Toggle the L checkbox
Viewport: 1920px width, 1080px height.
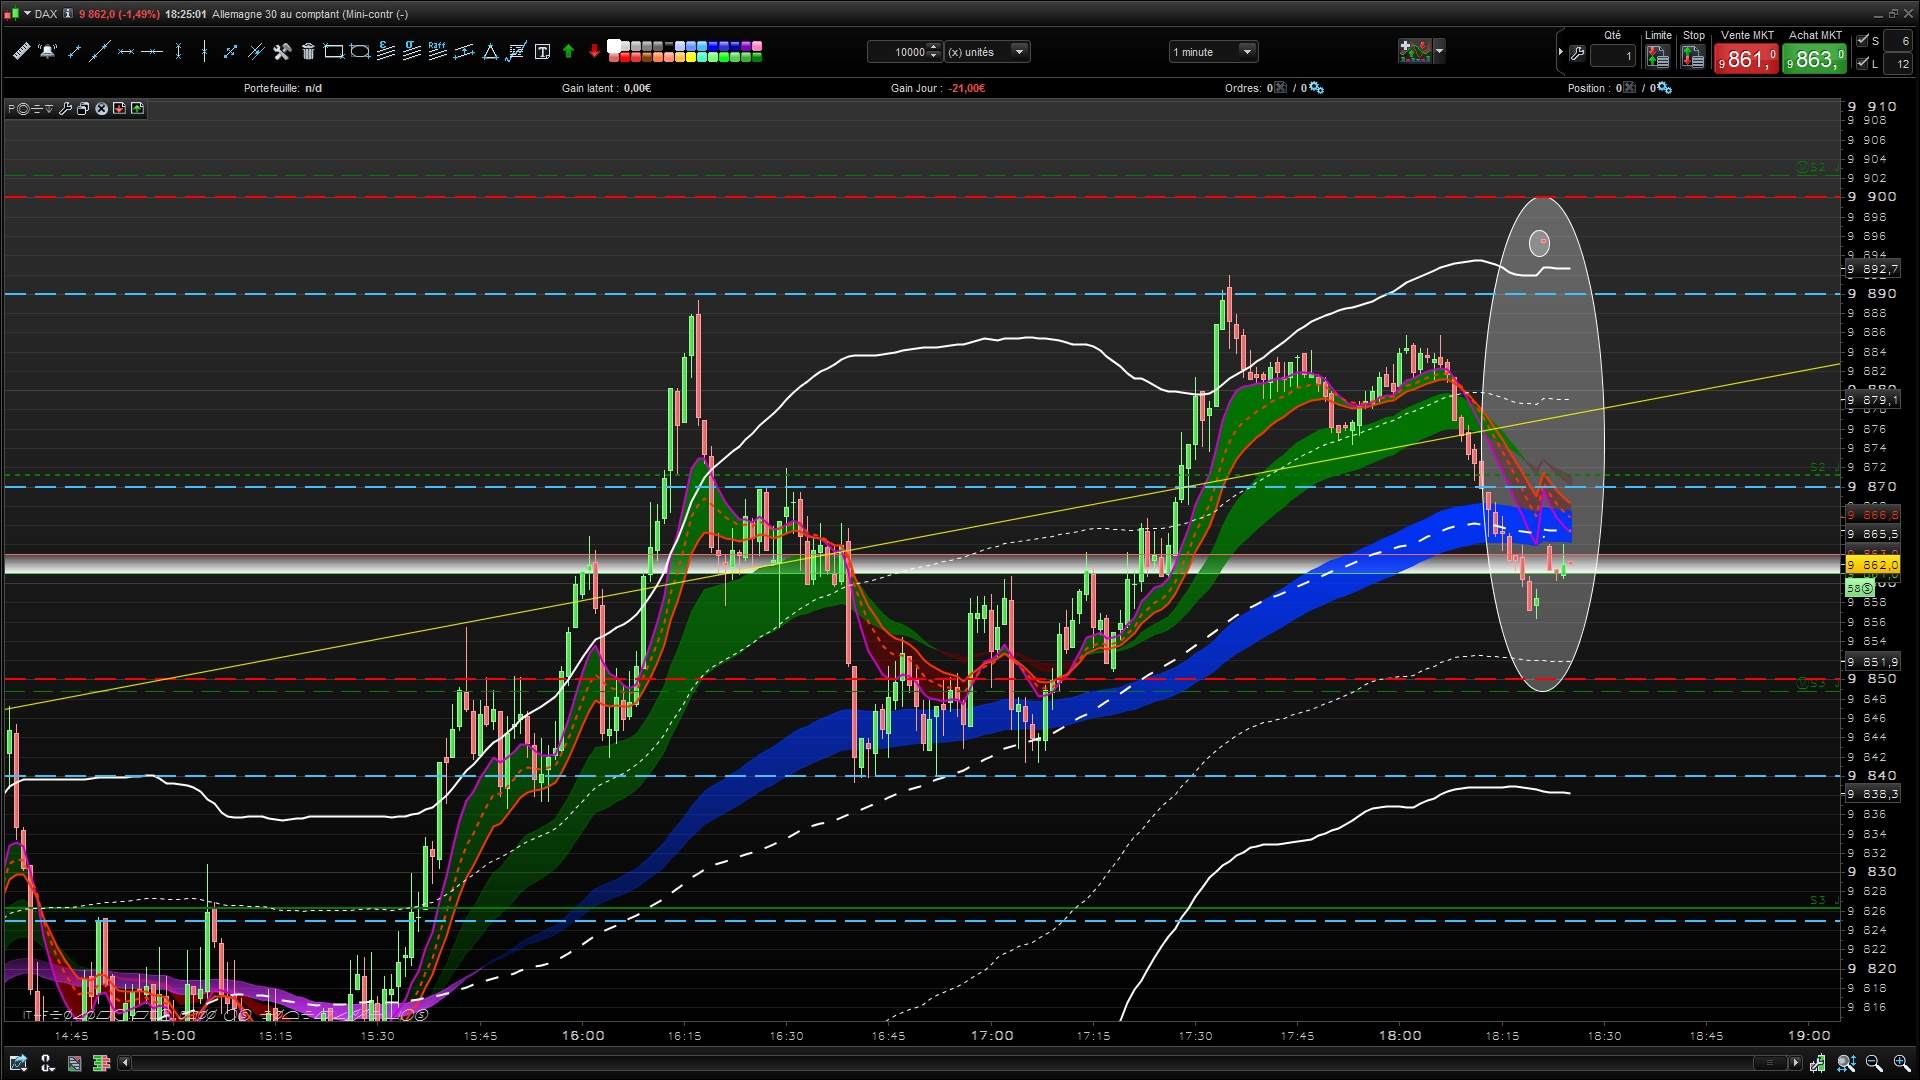point(1863,63)
